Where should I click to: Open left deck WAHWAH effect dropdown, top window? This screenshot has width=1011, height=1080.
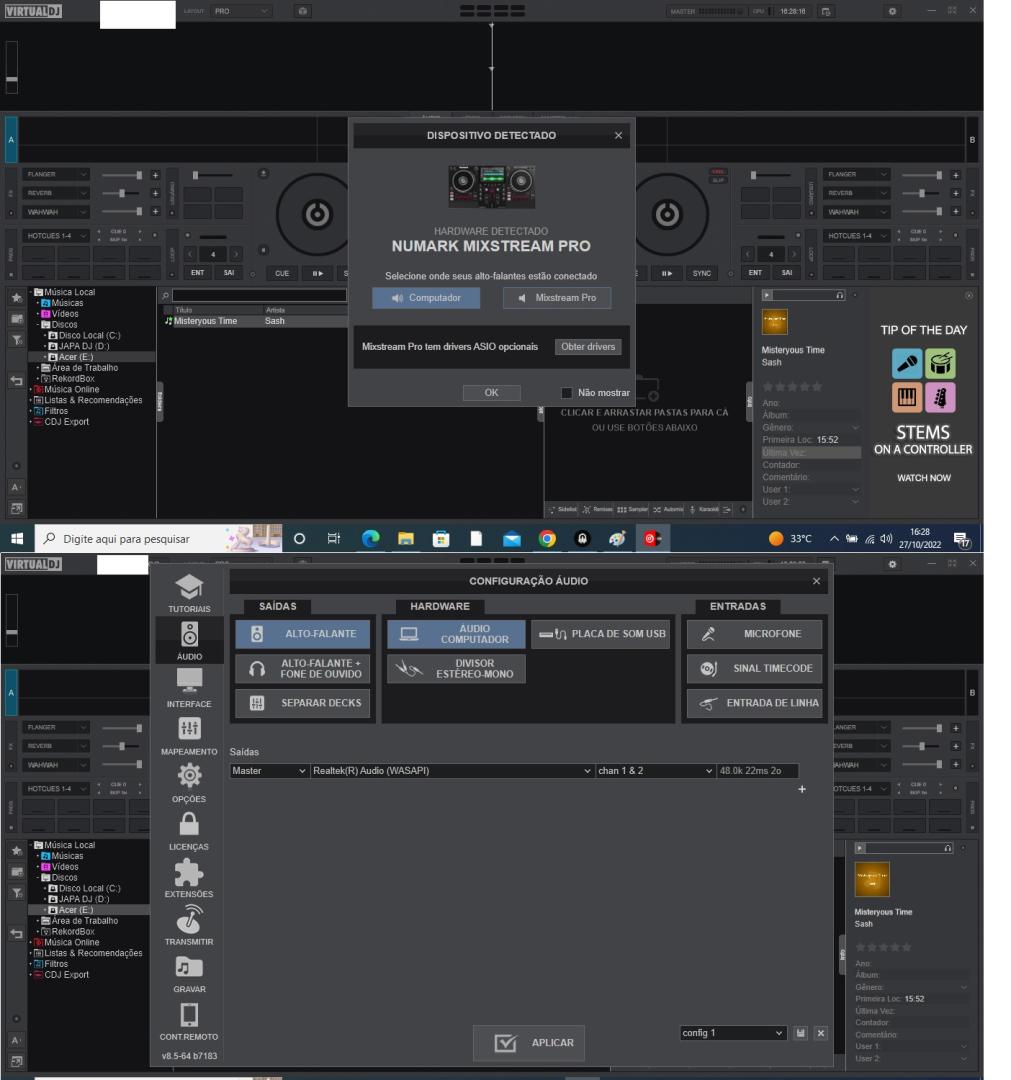pos(56,212)
